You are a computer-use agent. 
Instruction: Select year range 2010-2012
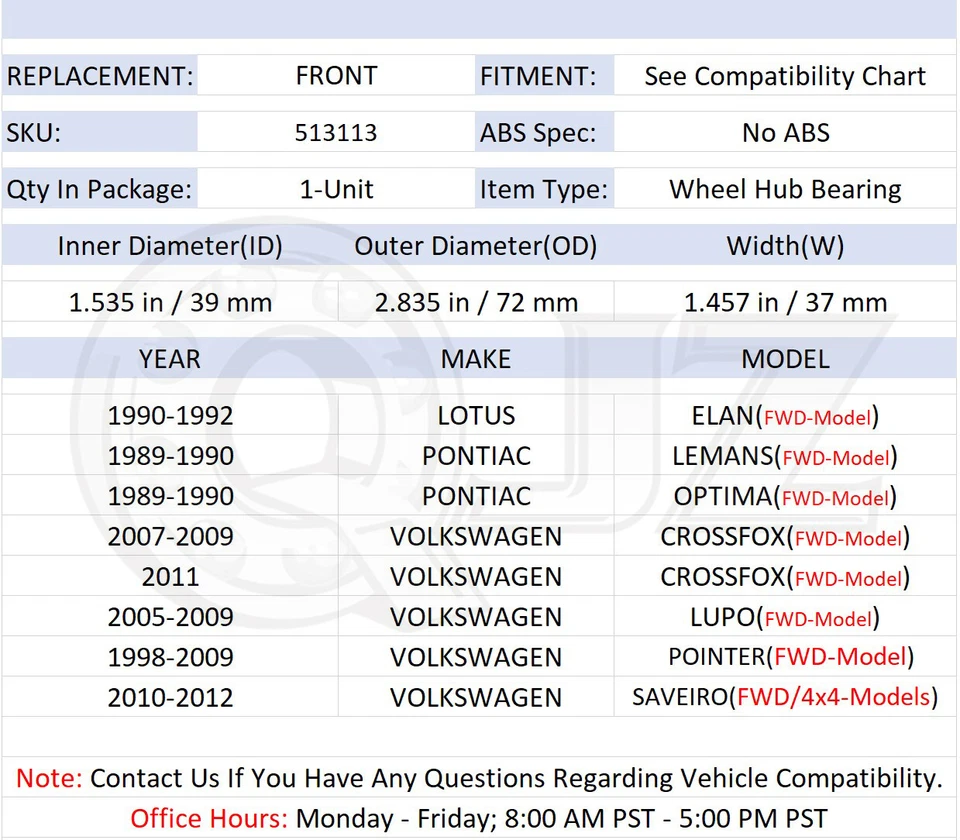click(171, 698)
